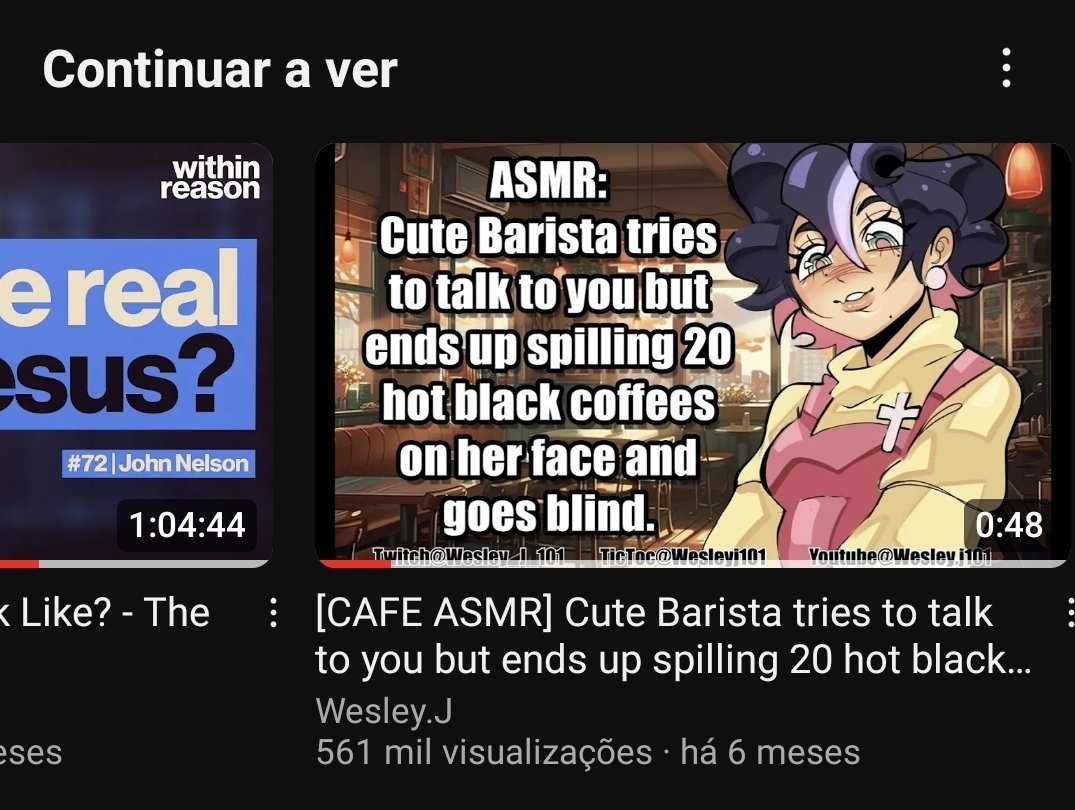Click the red progress bar under ASMR video
Image resolution: width=1075 pixels, height=810 pixels.
353,564
